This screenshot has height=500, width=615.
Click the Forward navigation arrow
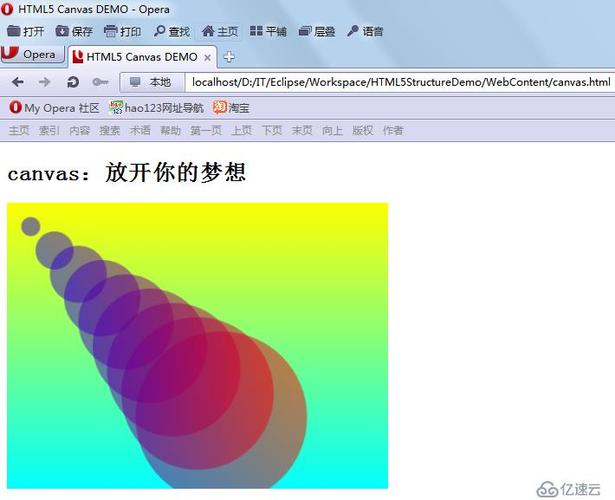coord(44,82)
